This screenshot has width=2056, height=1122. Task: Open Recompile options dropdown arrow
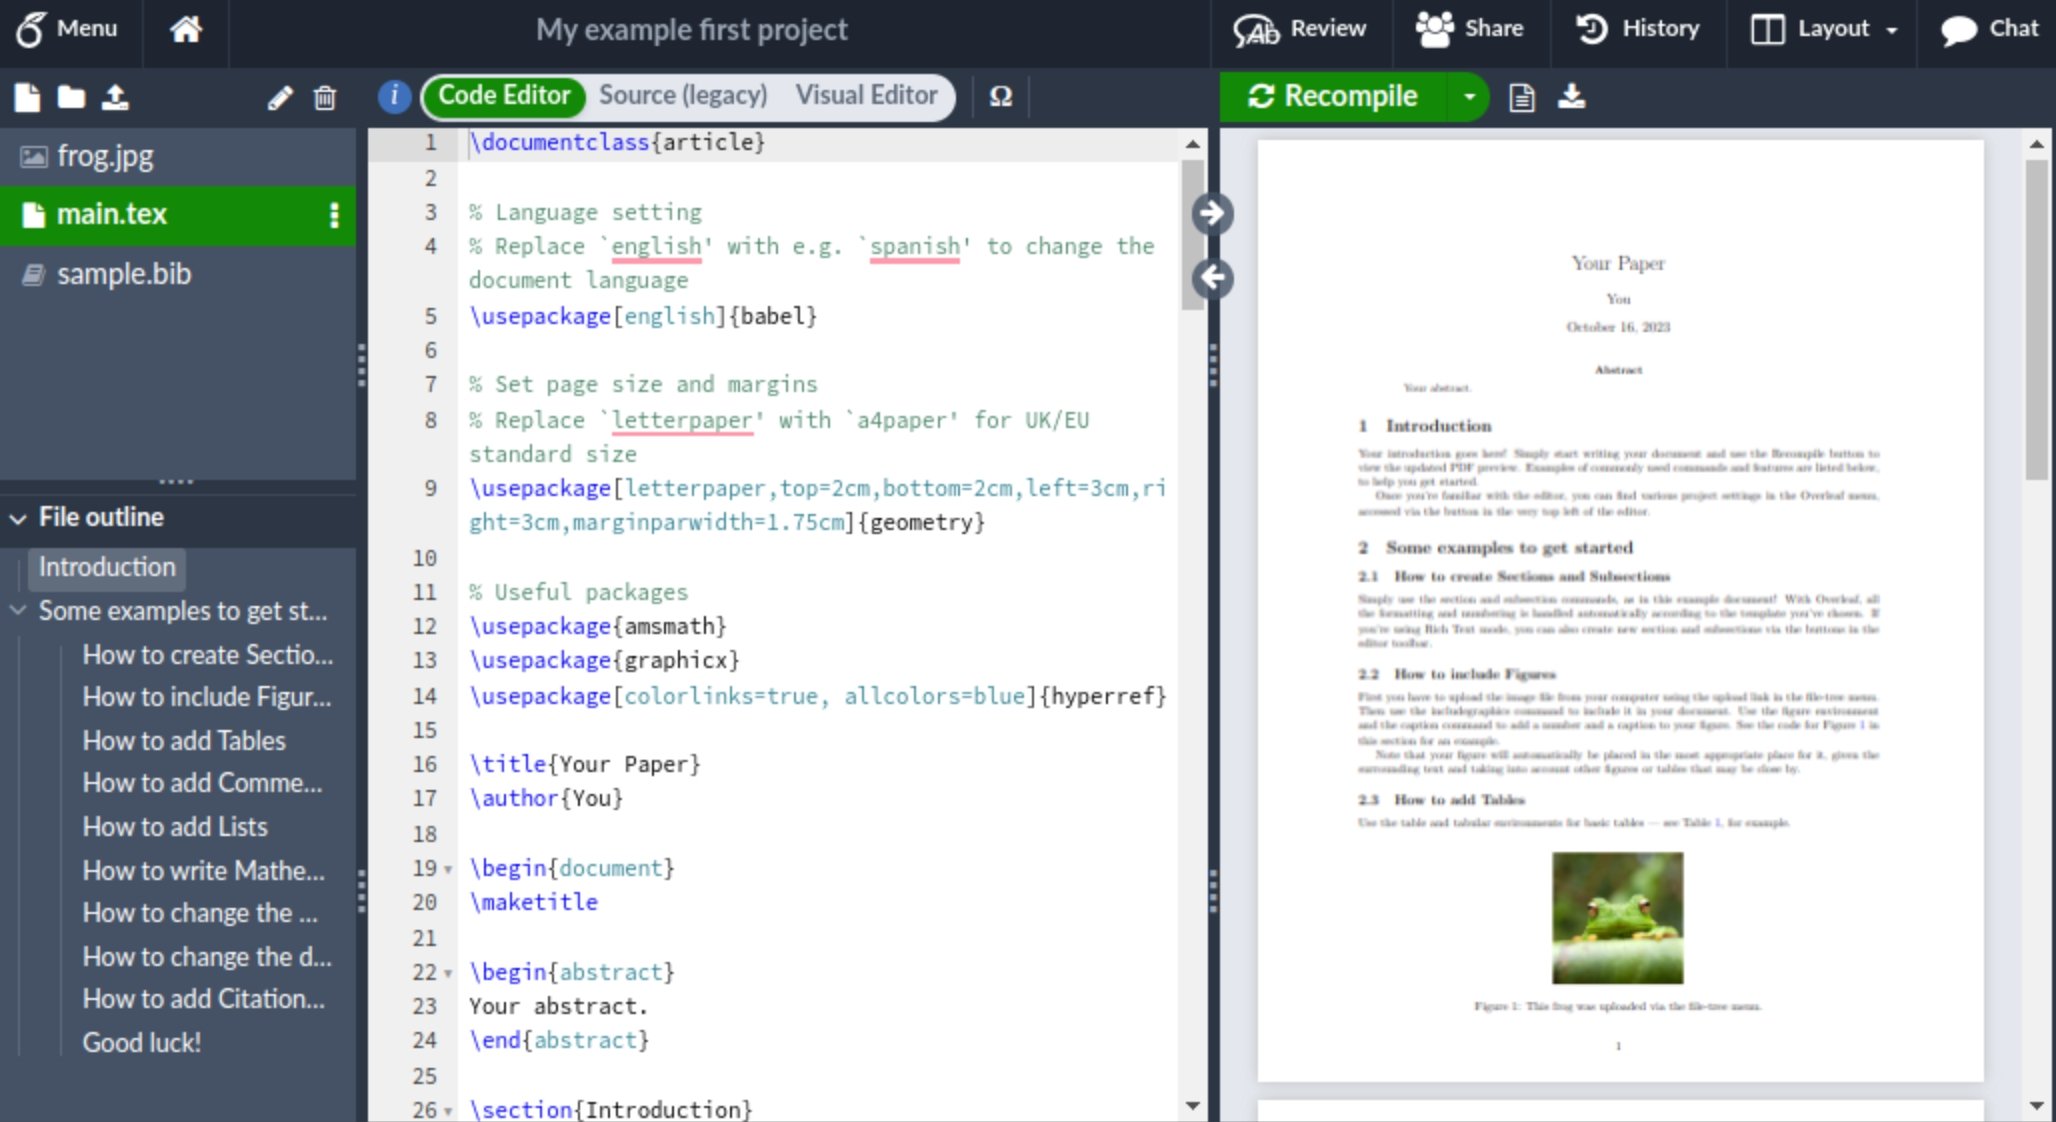point(1469,97)
